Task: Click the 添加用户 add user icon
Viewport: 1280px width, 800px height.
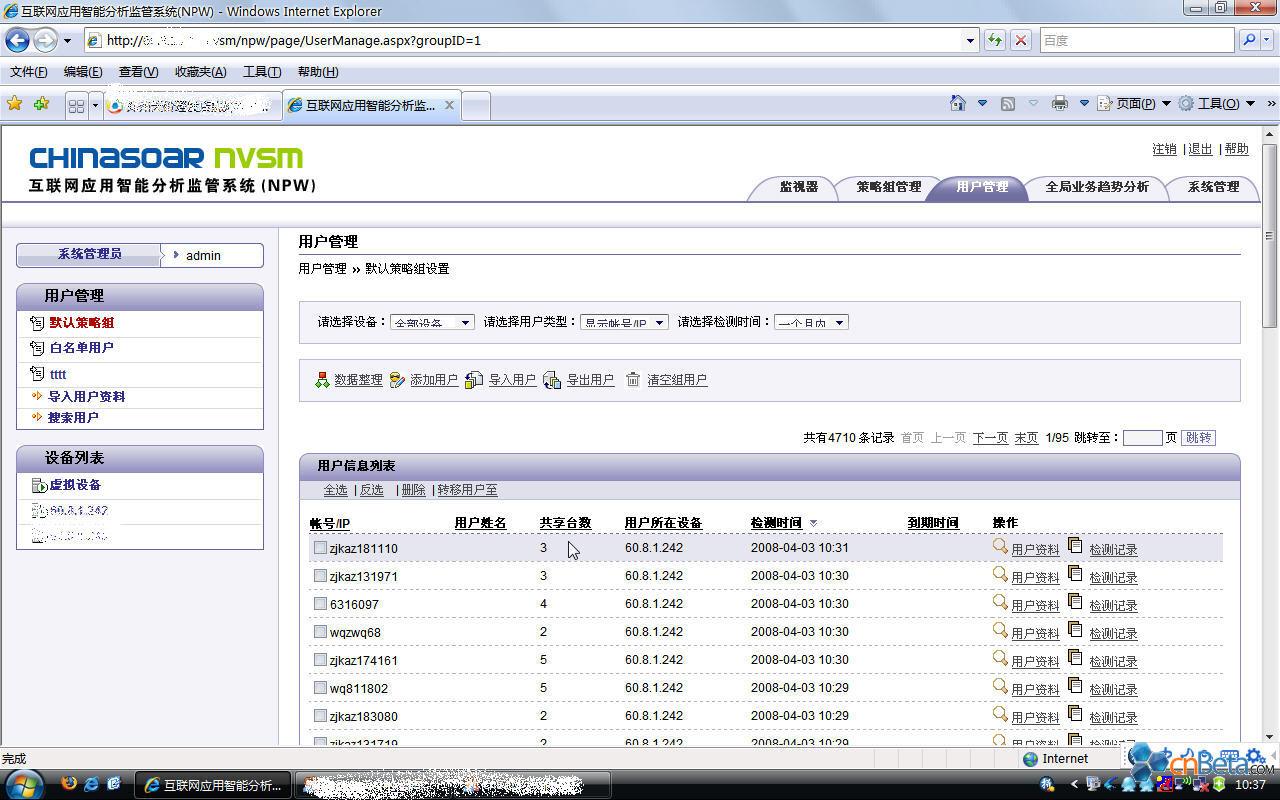Action: click(x=397, y=380)
